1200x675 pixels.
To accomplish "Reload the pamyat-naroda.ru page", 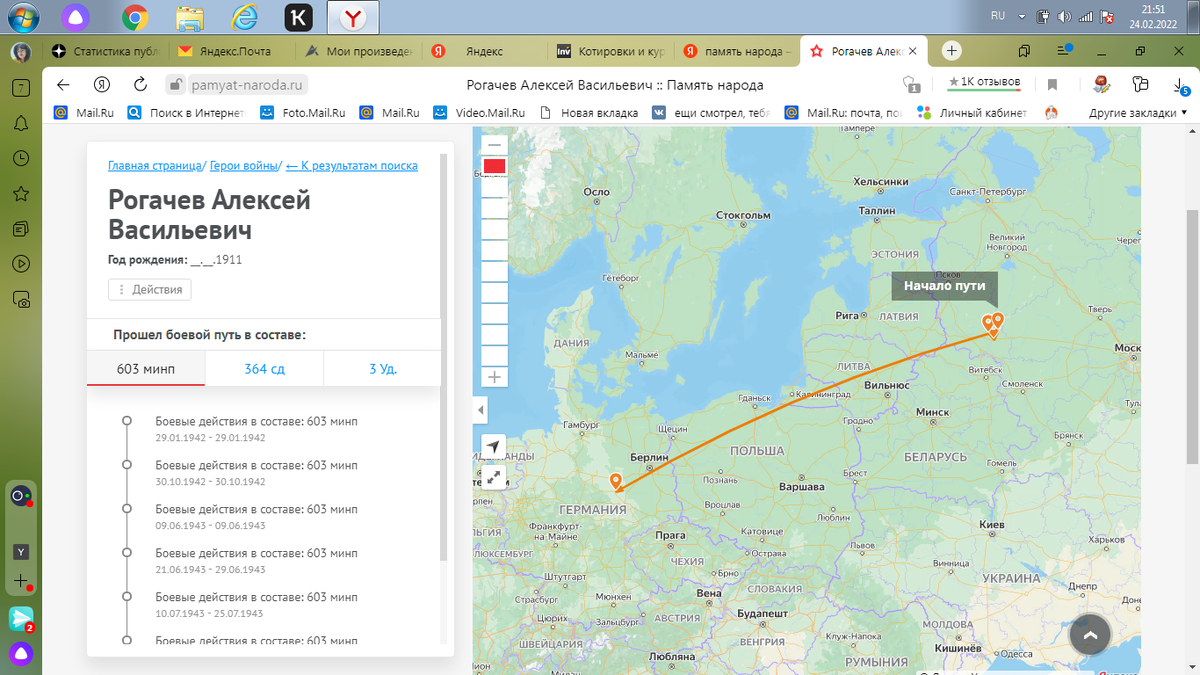I will click(x=140, y=84).
